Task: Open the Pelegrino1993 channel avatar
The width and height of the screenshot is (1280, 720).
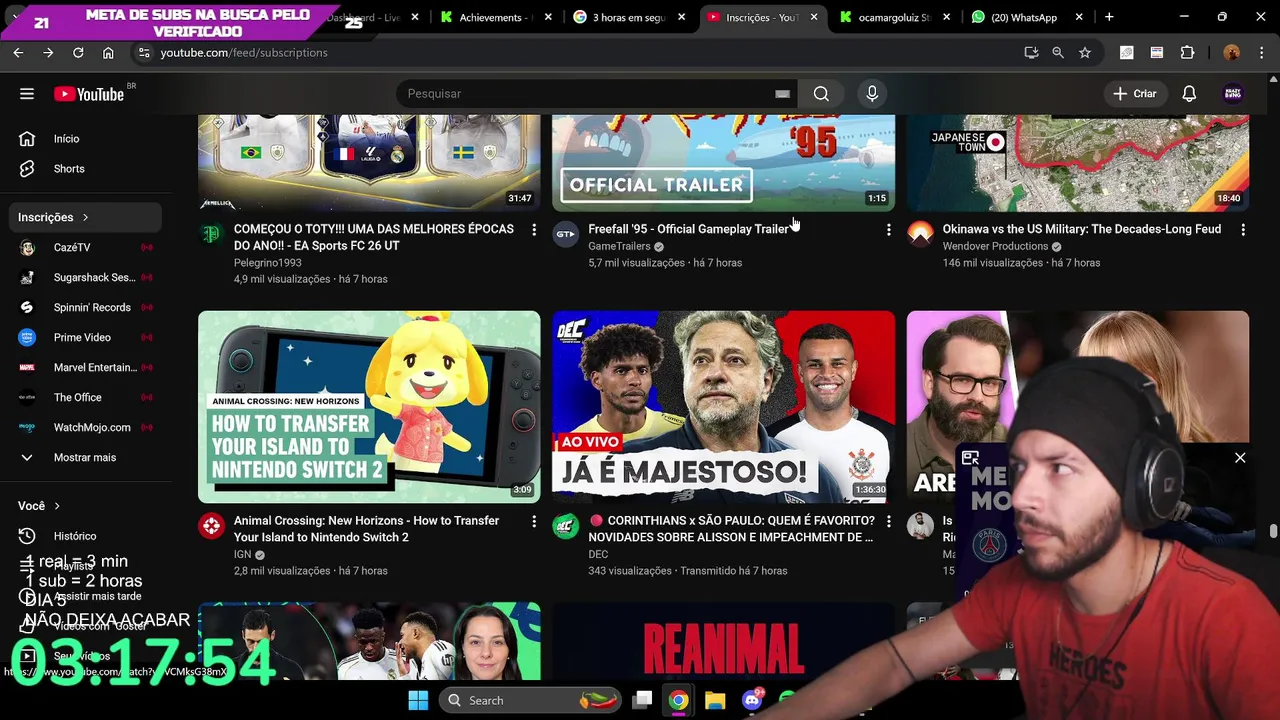Action: tap(211, 234)
